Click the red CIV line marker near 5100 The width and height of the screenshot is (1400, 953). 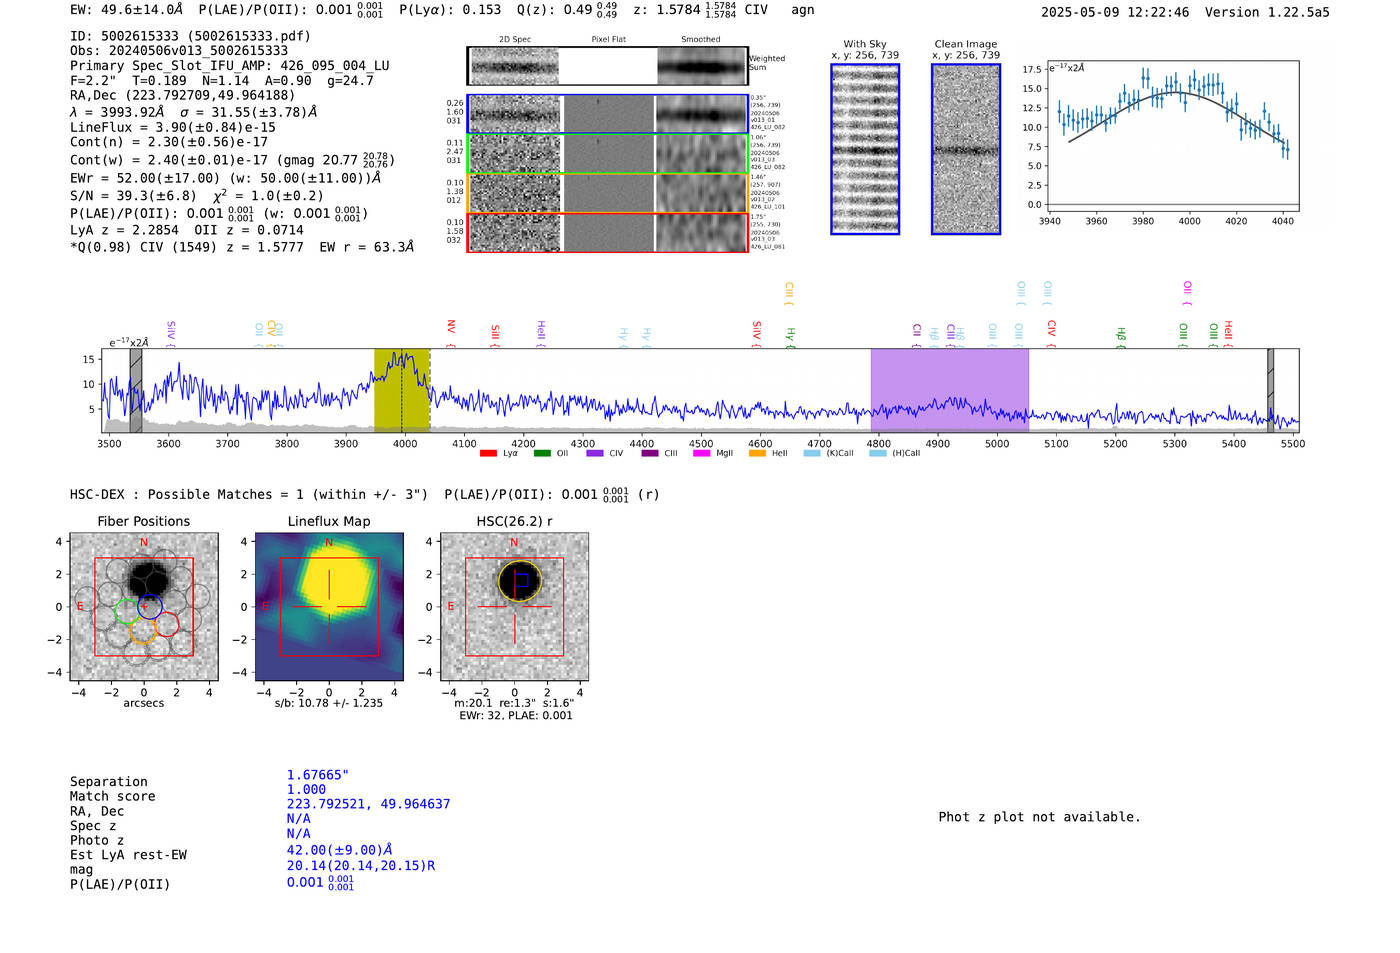1051,332
